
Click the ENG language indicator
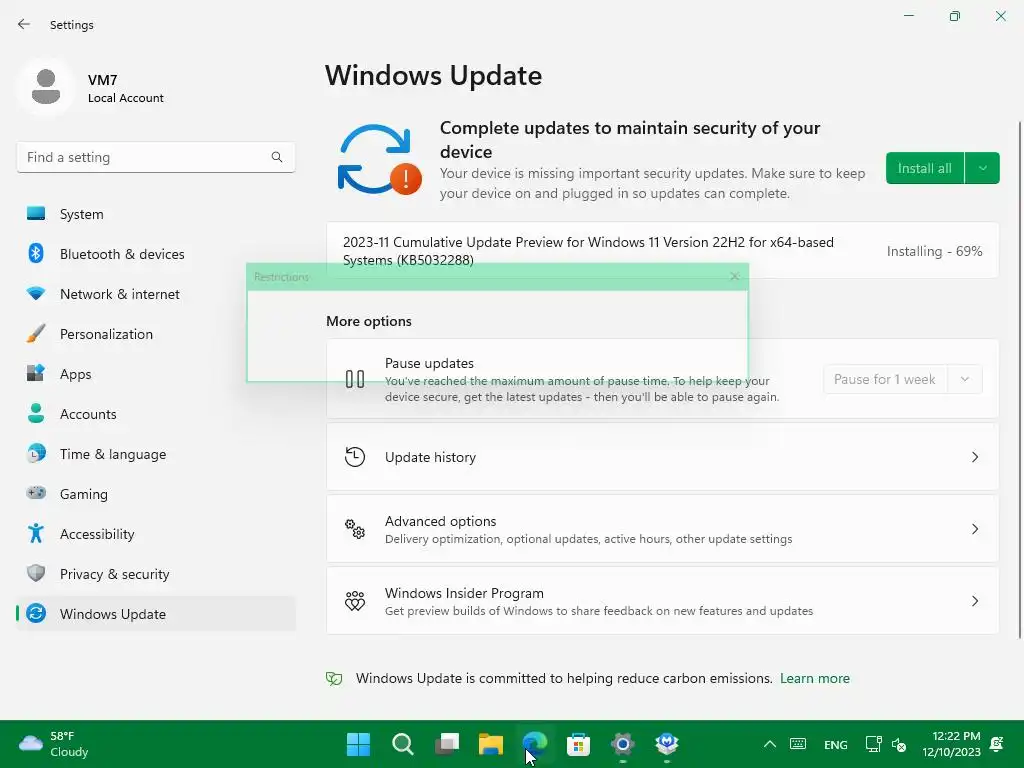(x=836, y=744)
